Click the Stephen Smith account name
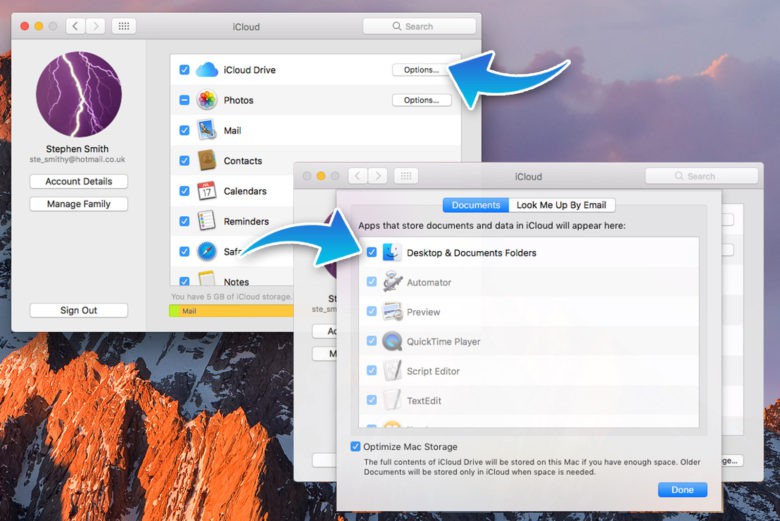This screenshot has height=521, width=780. tap(77, 149)
